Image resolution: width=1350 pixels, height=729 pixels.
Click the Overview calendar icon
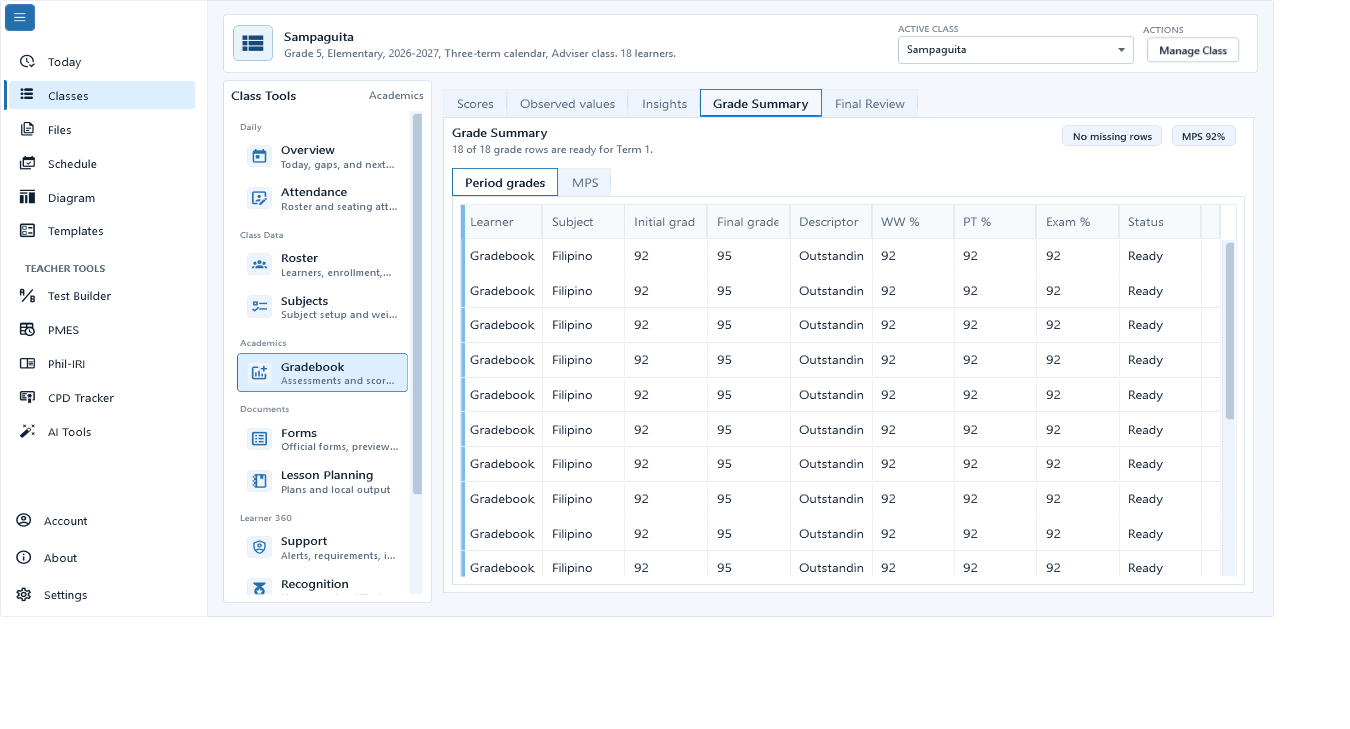pyautogui.click(x=259, y=156)
